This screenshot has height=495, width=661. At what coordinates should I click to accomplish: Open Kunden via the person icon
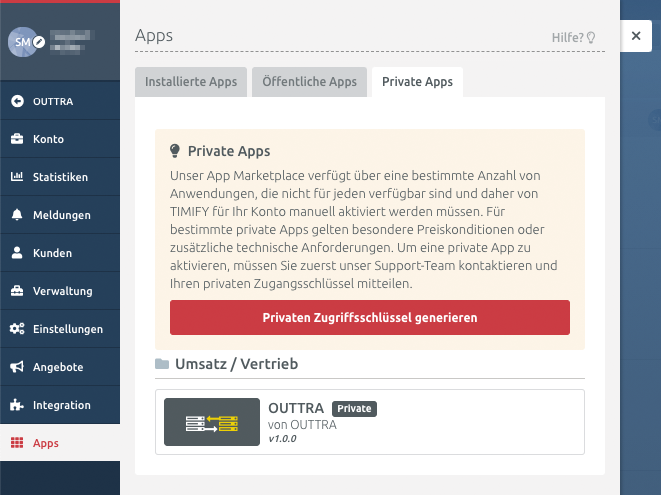coord(17,253)
